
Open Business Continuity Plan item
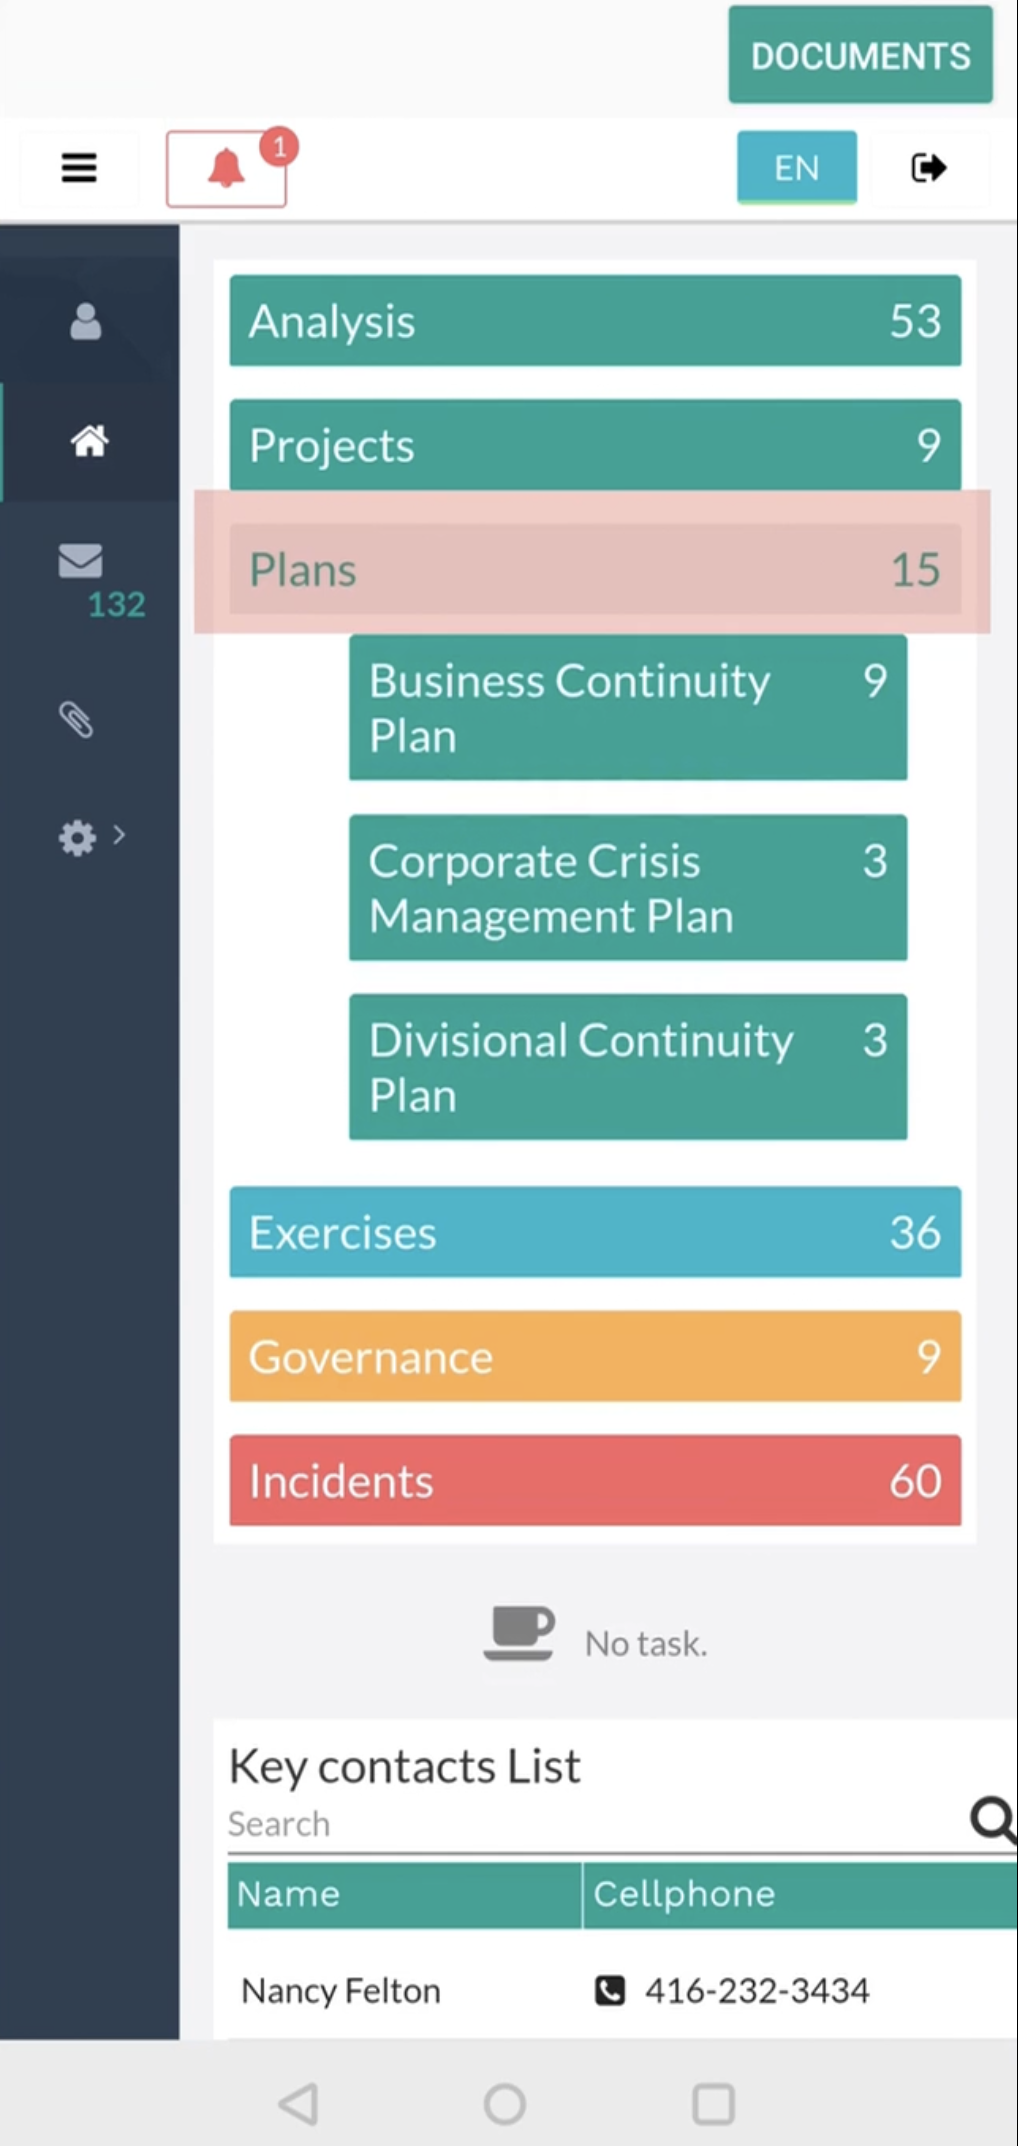627,707
